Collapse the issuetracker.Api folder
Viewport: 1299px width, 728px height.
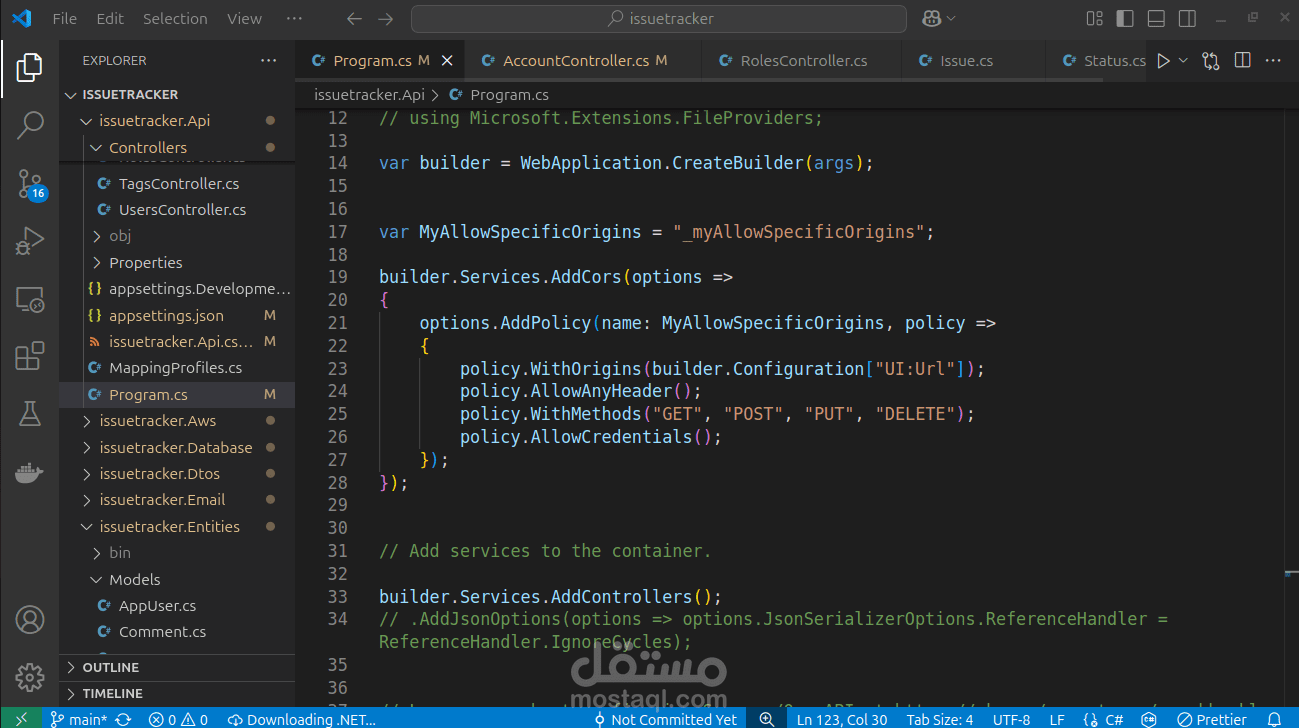point(177,121)
